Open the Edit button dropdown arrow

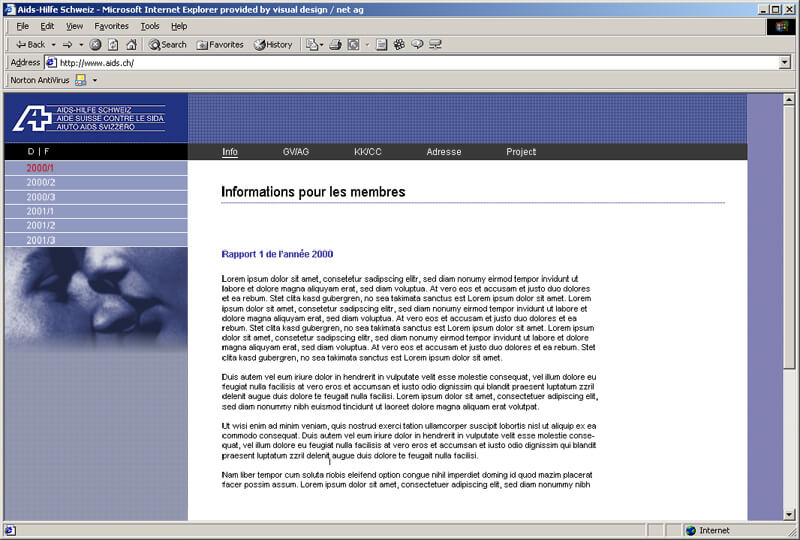click(367, 45)
